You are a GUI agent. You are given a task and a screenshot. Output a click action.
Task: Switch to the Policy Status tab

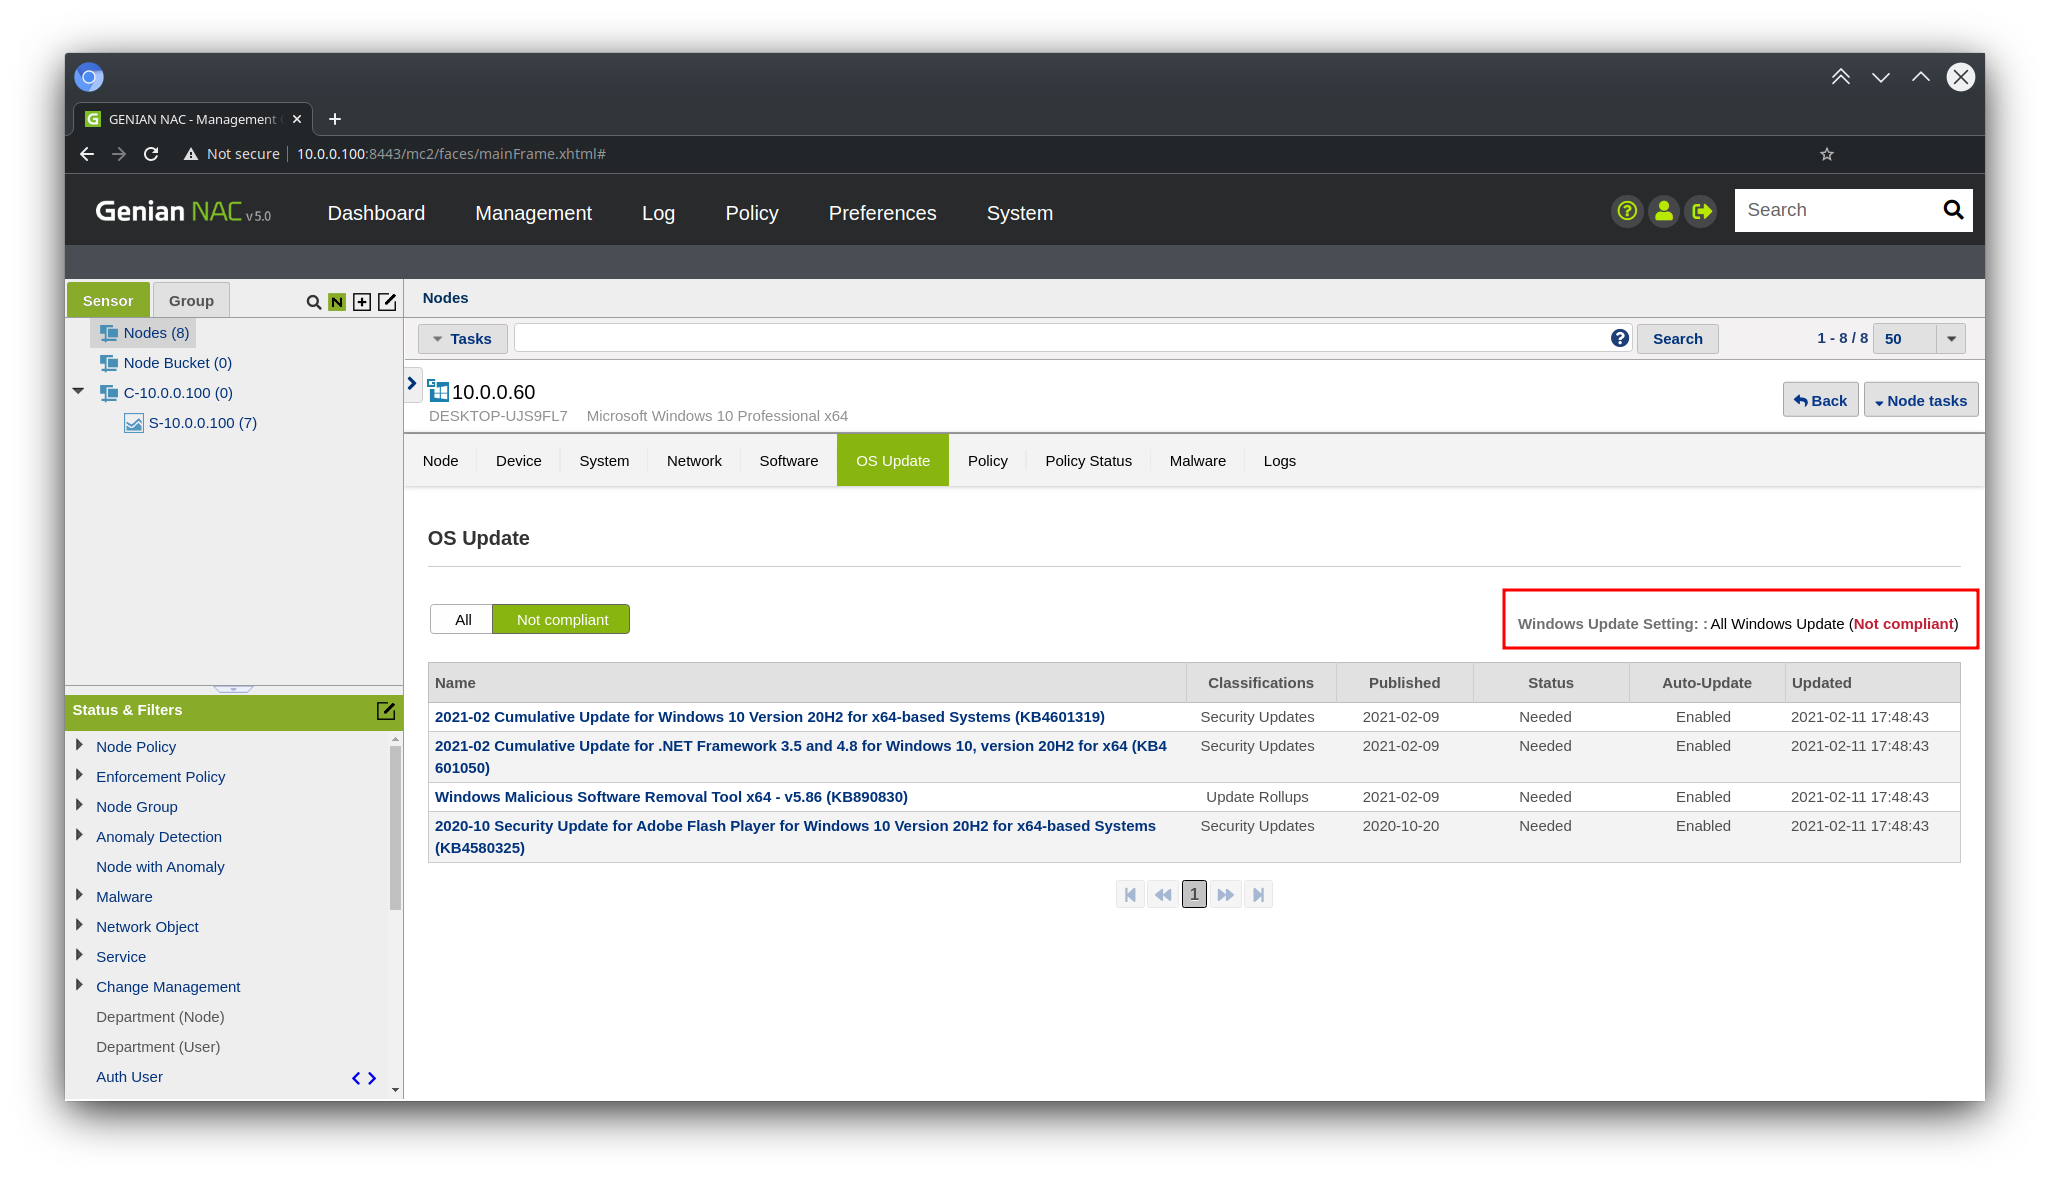point(1088,461)
